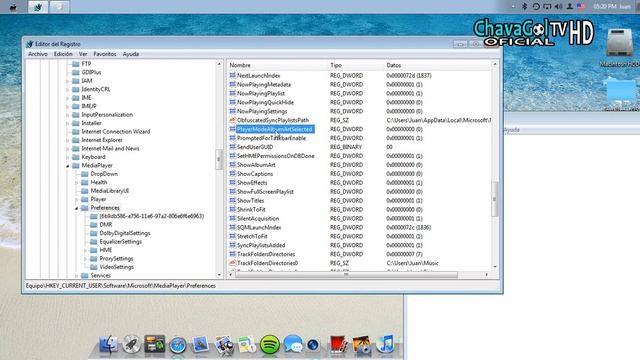This screenshot has width=640, height=360.
Task: Click the tree pane vertical scrollbar thumb
Action: coord(219,159)
